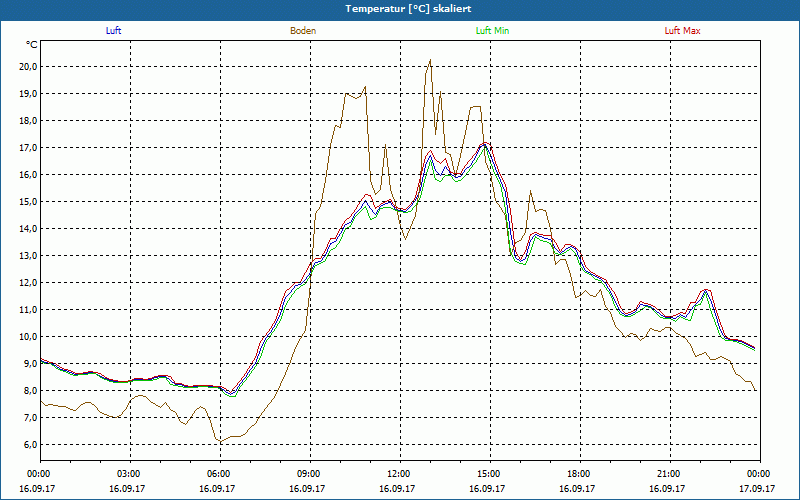
Task: Click the 18,0 y-axis value
Action: click(x=28, y=121)
